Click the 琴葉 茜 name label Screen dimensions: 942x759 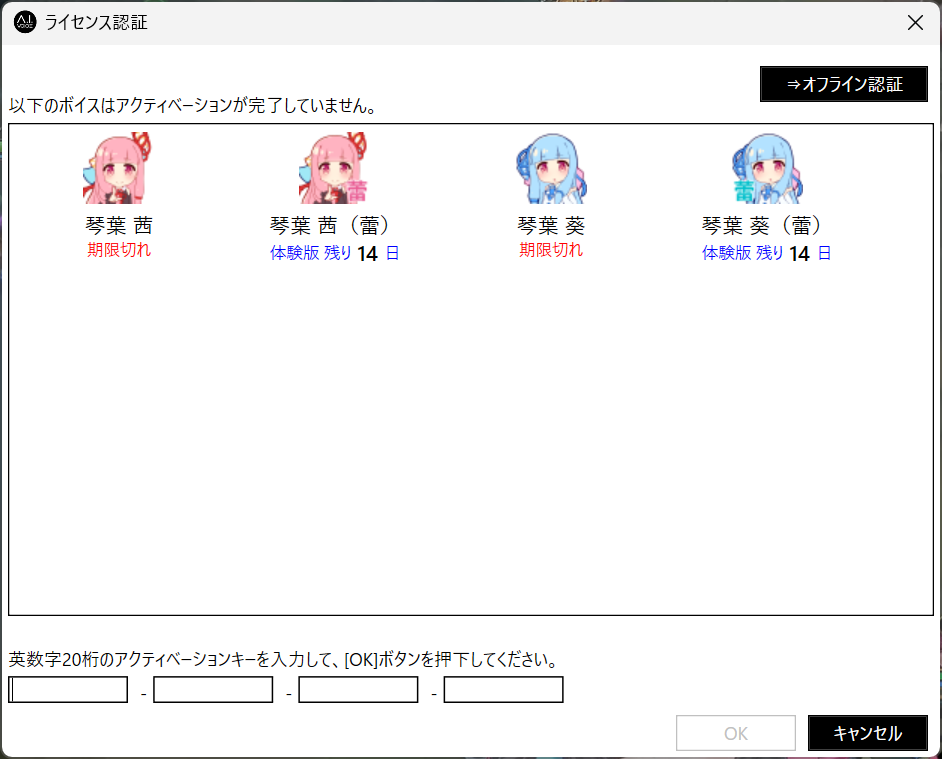[119, 225]
